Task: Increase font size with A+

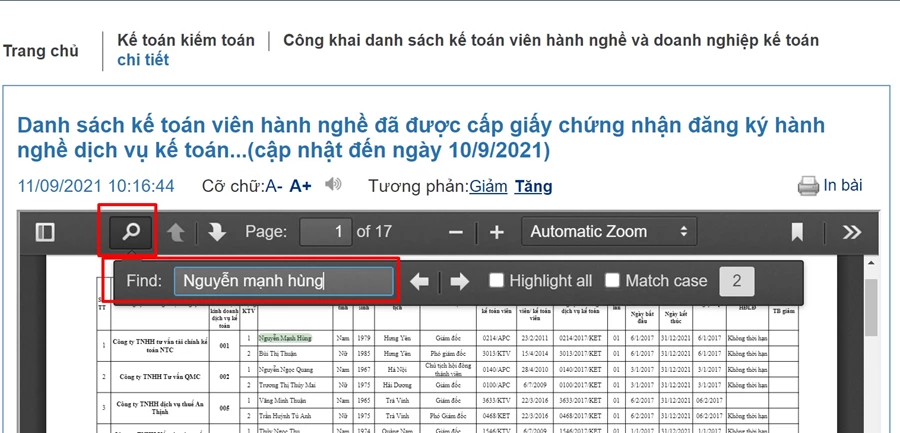Action: pos(300,186)
